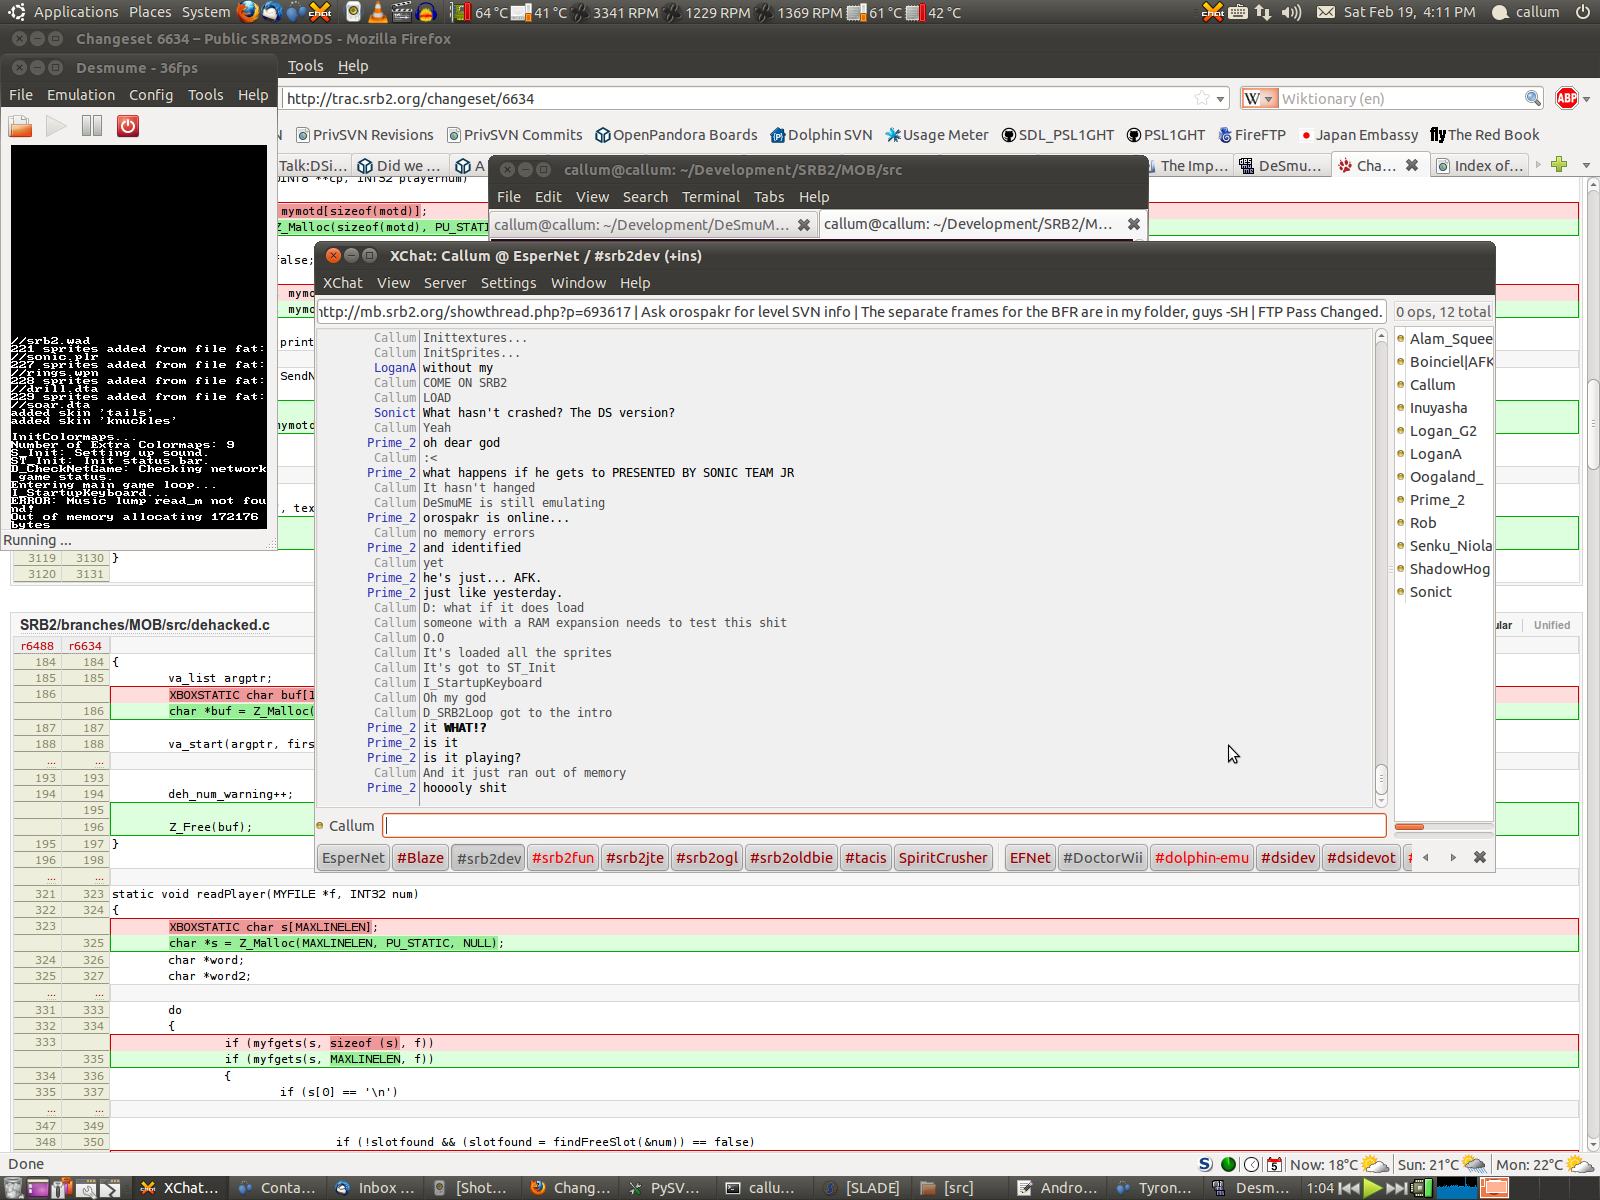The height and width of the screenshot is (1200, 1600).
Task: Open the power session menu icon
Action: coord(1583,12)
